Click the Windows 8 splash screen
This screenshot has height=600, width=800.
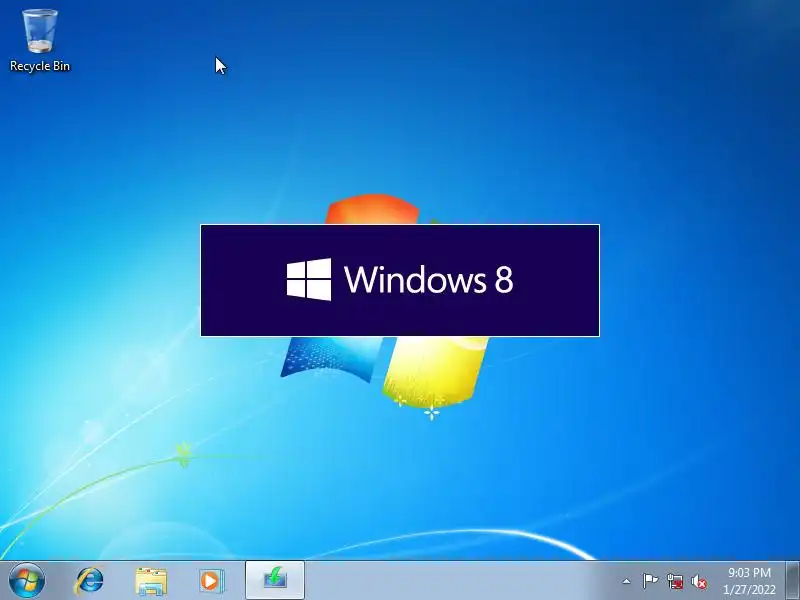click(400, 280)
